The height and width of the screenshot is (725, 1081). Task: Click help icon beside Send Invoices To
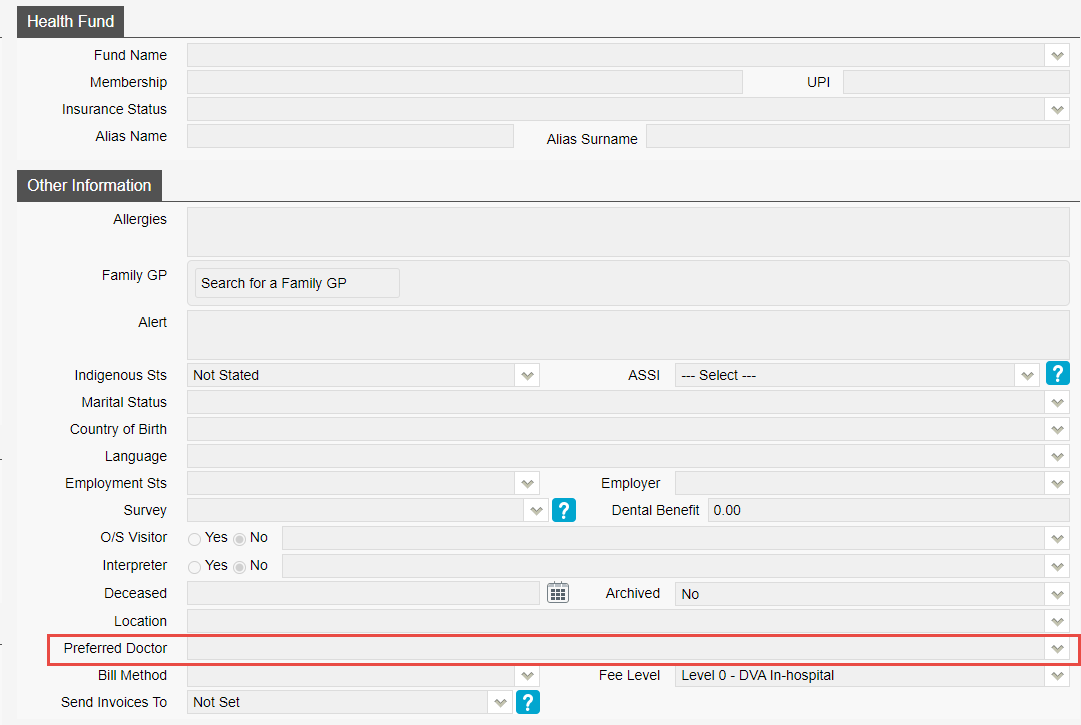(x=528, y=702)
